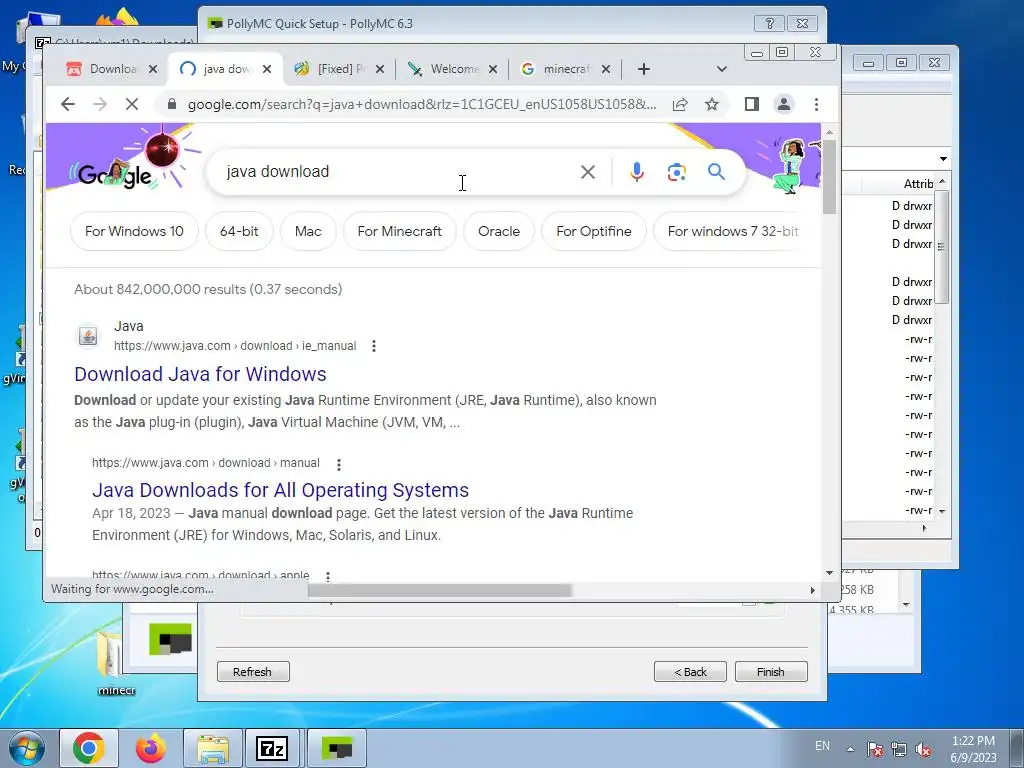The height and width of the screenshot is (768, 1024).
Task: Click the Chrome address bar URL
Action: (421, 104)
